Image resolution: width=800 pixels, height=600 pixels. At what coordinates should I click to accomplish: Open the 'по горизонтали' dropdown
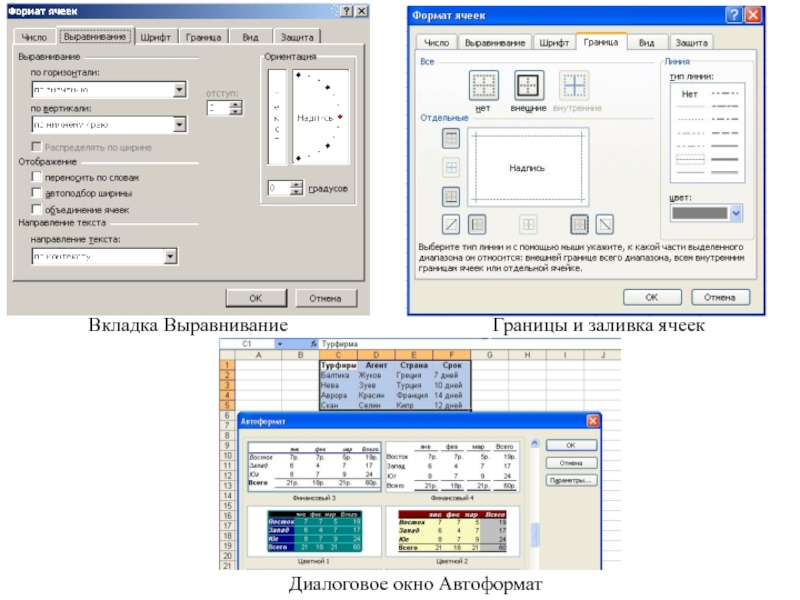[x=179, y=90]
